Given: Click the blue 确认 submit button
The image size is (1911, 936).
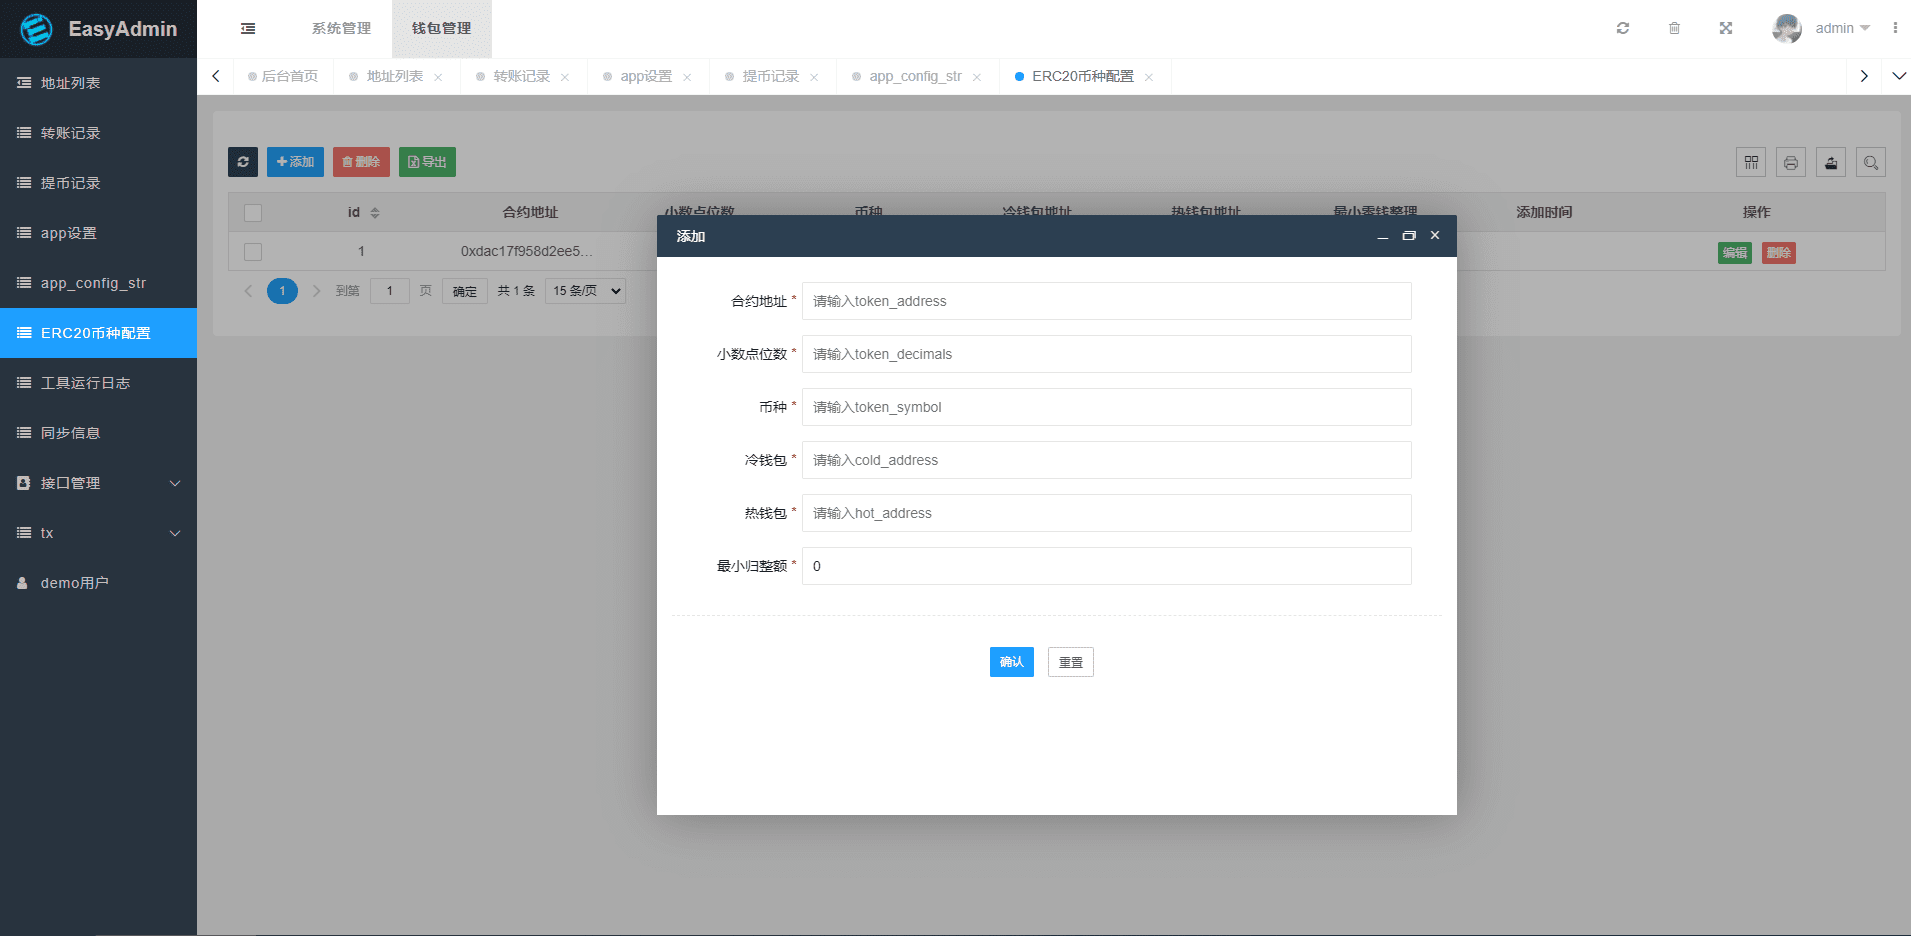Looking at the screenshot, I should pyautogui.click(x=1011, y=662).
